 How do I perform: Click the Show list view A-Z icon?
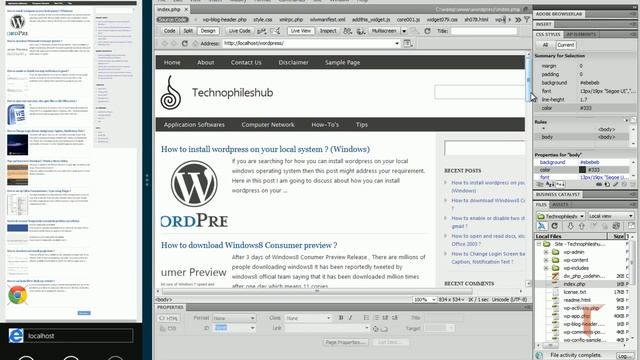(x=550, y=185)
